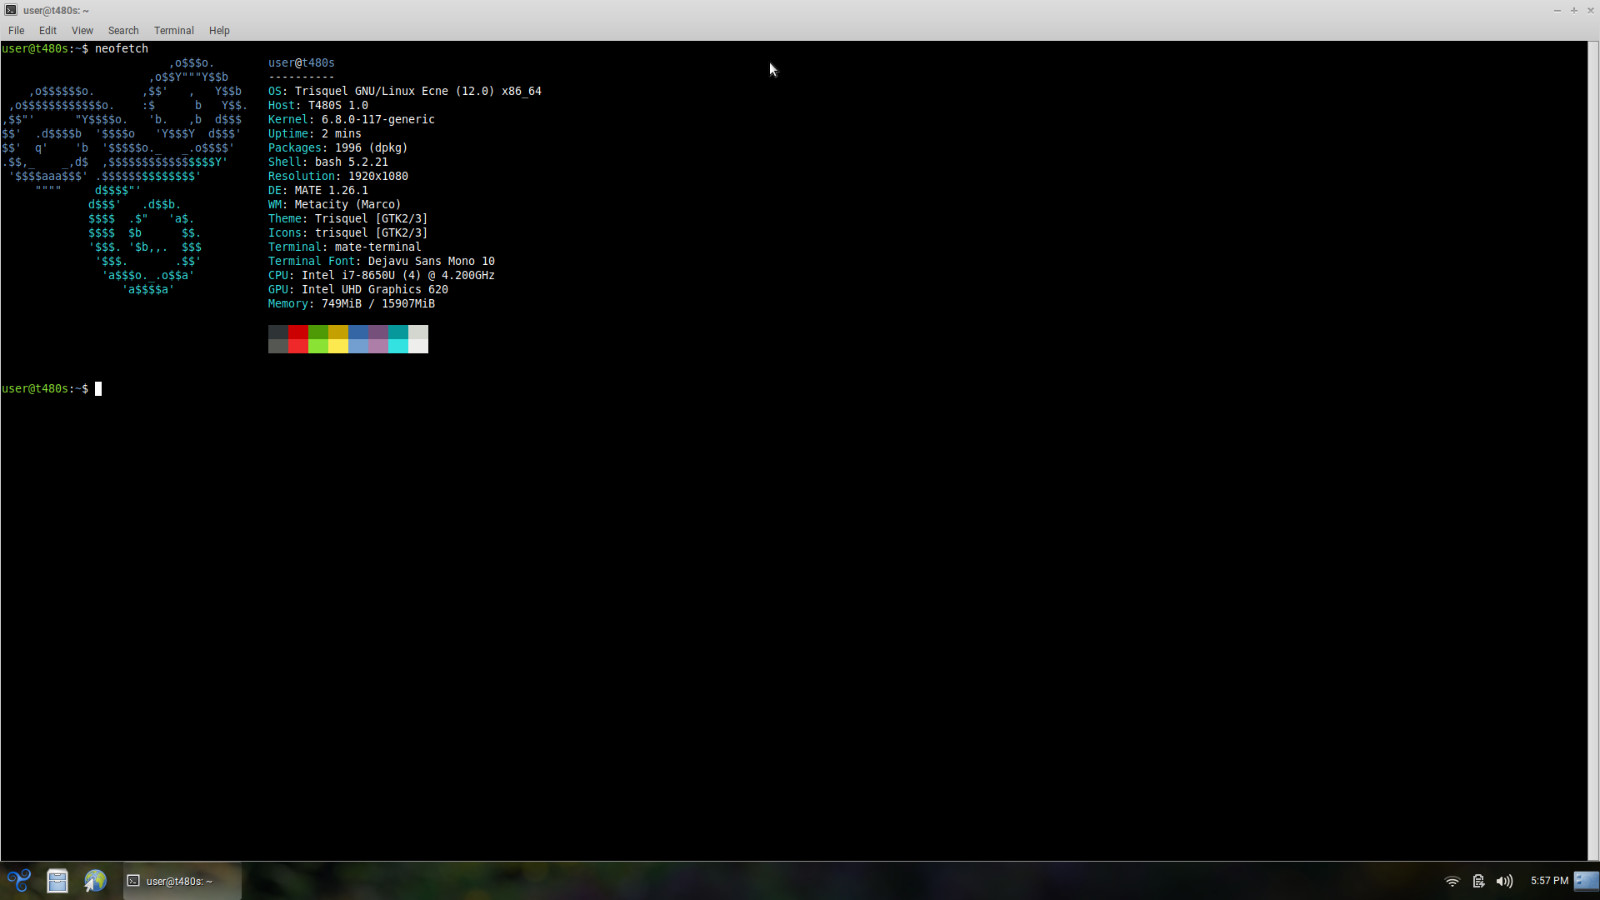Open the Terminal menu
The height and width of the screenshot is (900, 1600).
coord(174,30)
